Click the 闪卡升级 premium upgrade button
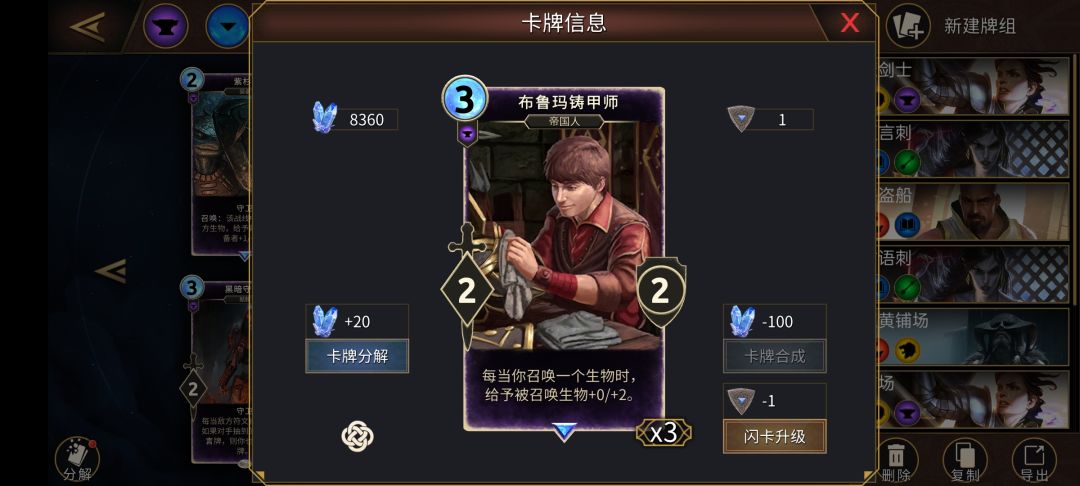 point(774,436)
